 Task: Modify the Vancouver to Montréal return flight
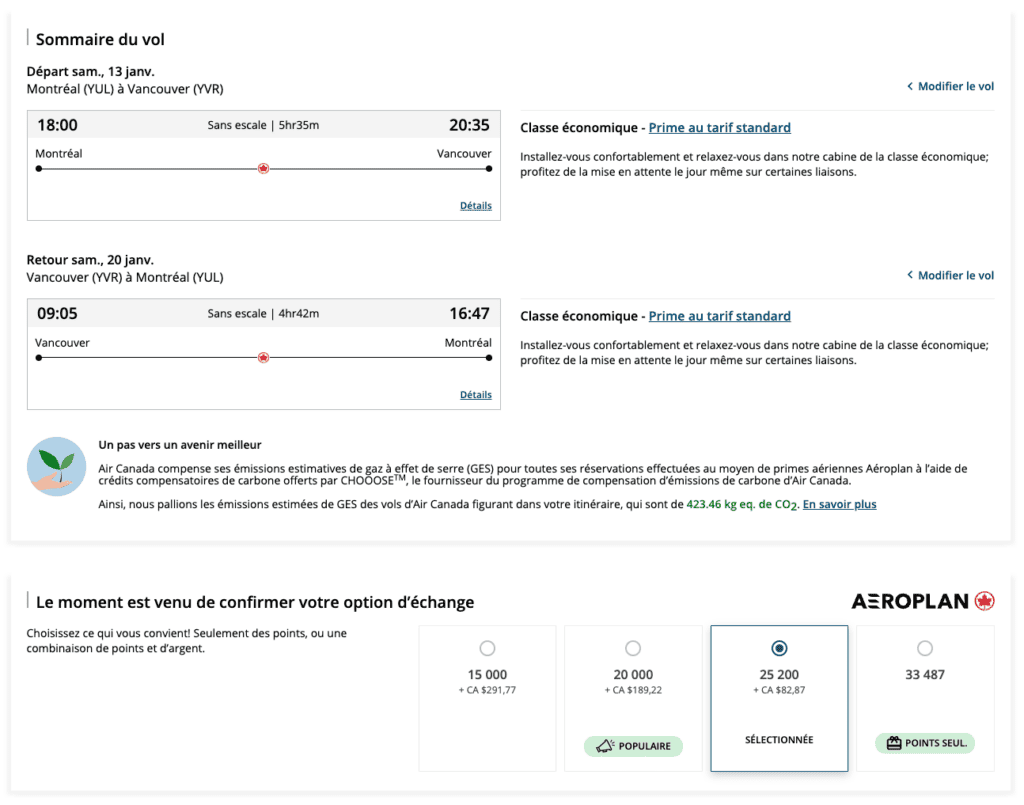coord(955,276)
